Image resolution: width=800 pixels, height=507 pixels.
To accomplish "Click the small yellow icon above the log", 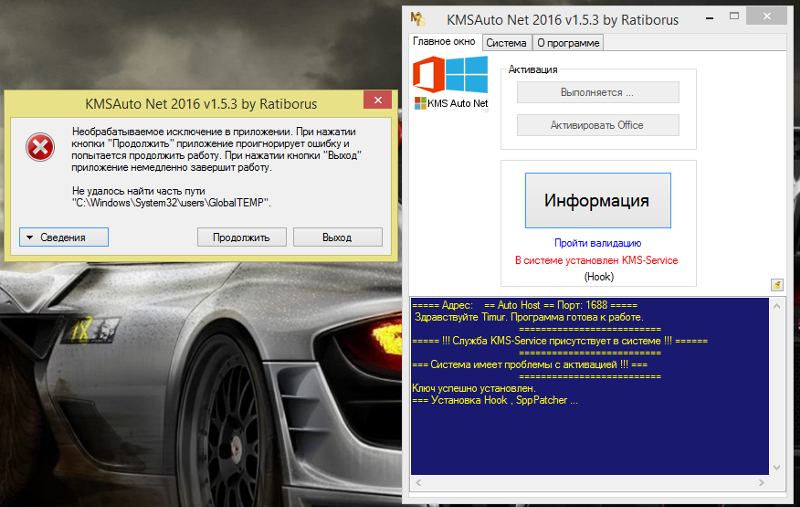I will pyautogui.click(x=777, y=285).
